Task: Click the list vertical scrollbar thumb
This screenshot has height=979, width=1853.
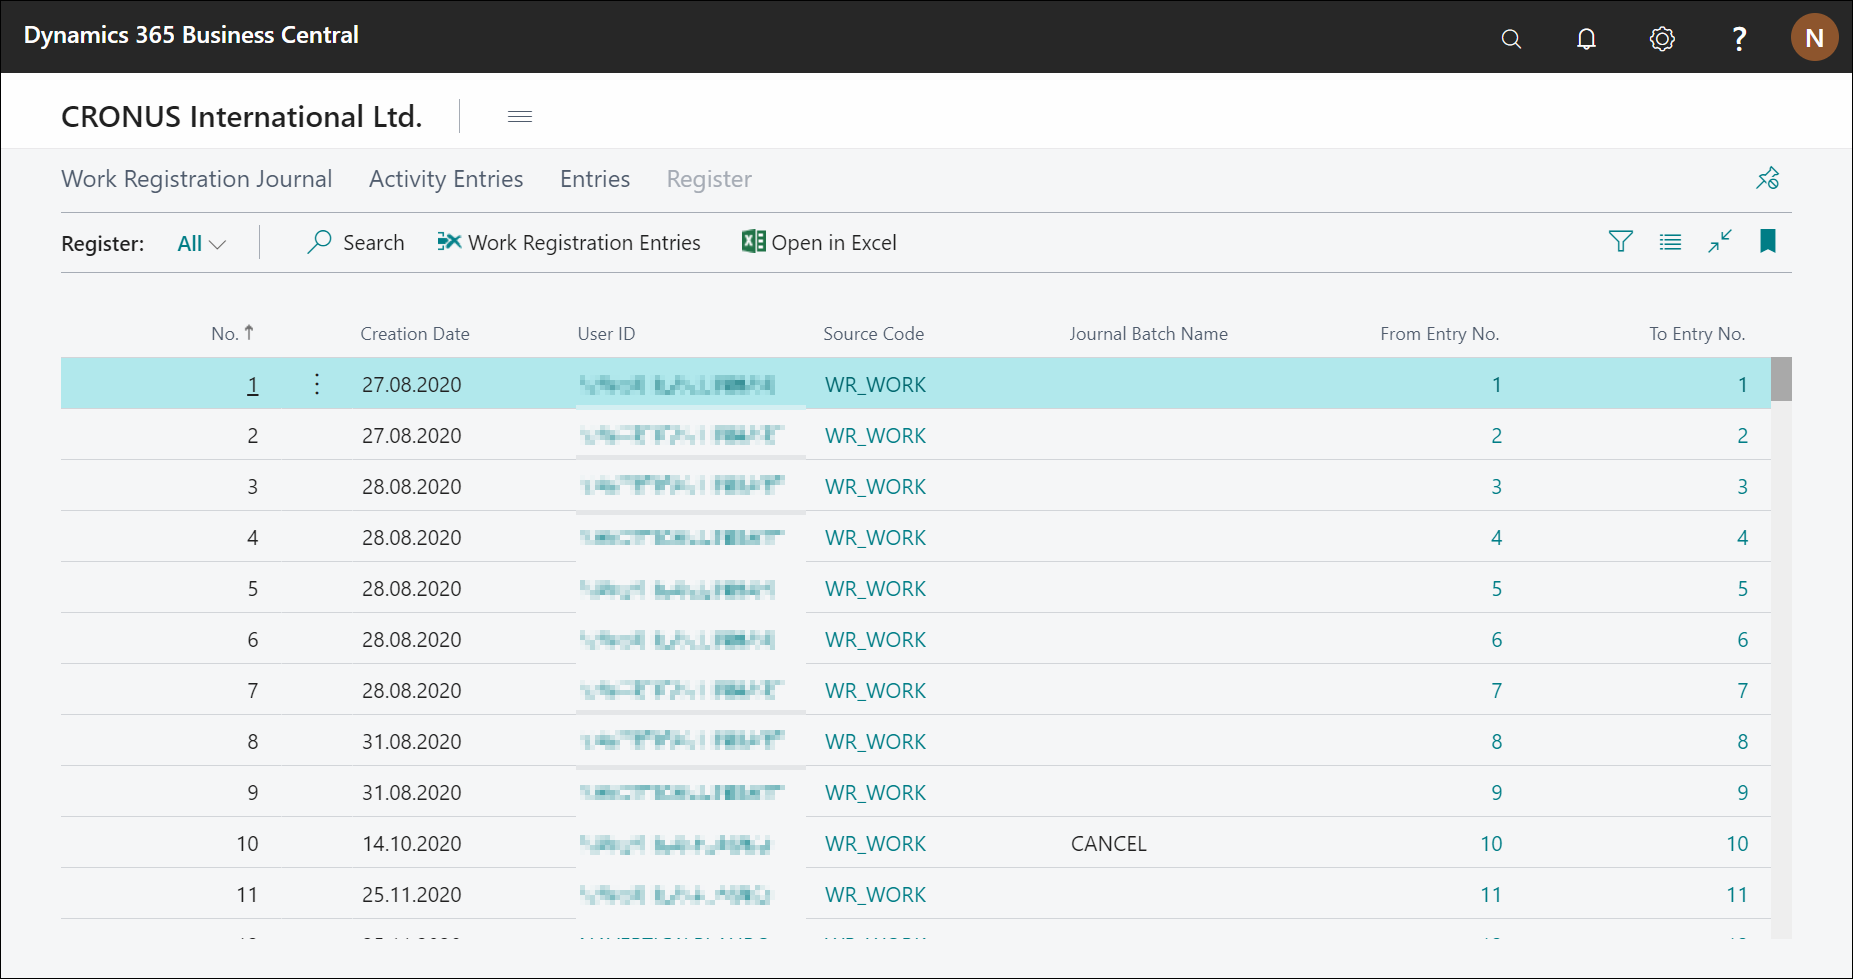Action: 1781,379
